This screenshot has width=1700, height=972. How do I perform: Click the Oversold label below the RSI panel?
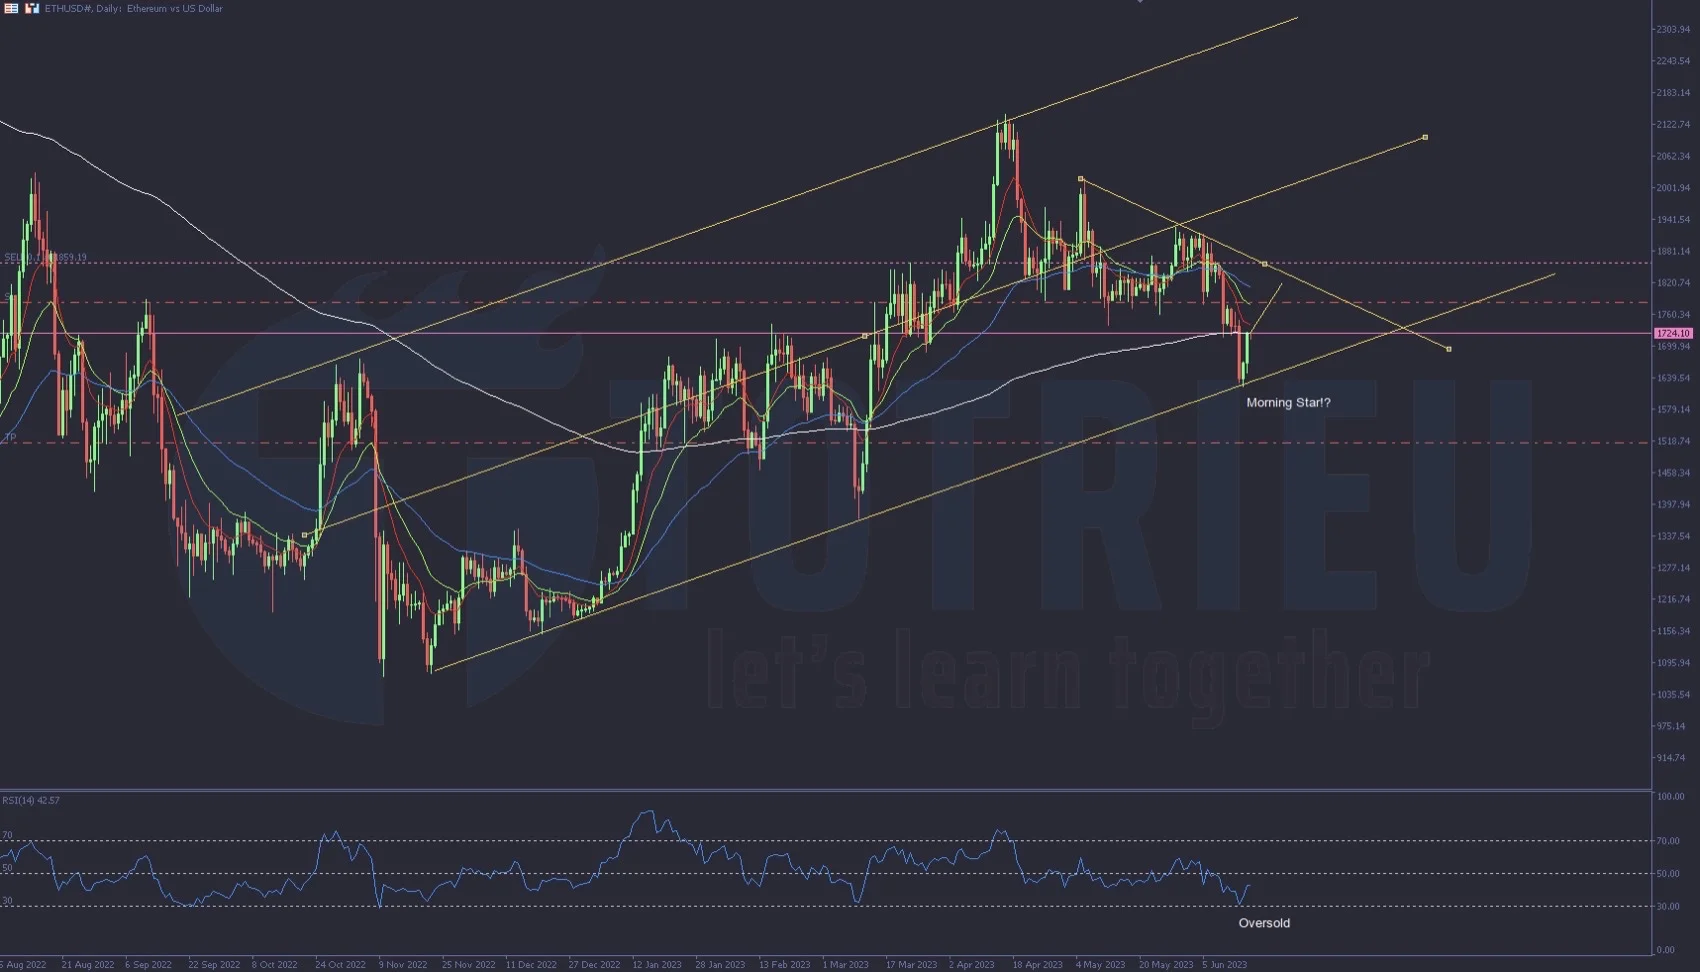(x=1264, y=923)
